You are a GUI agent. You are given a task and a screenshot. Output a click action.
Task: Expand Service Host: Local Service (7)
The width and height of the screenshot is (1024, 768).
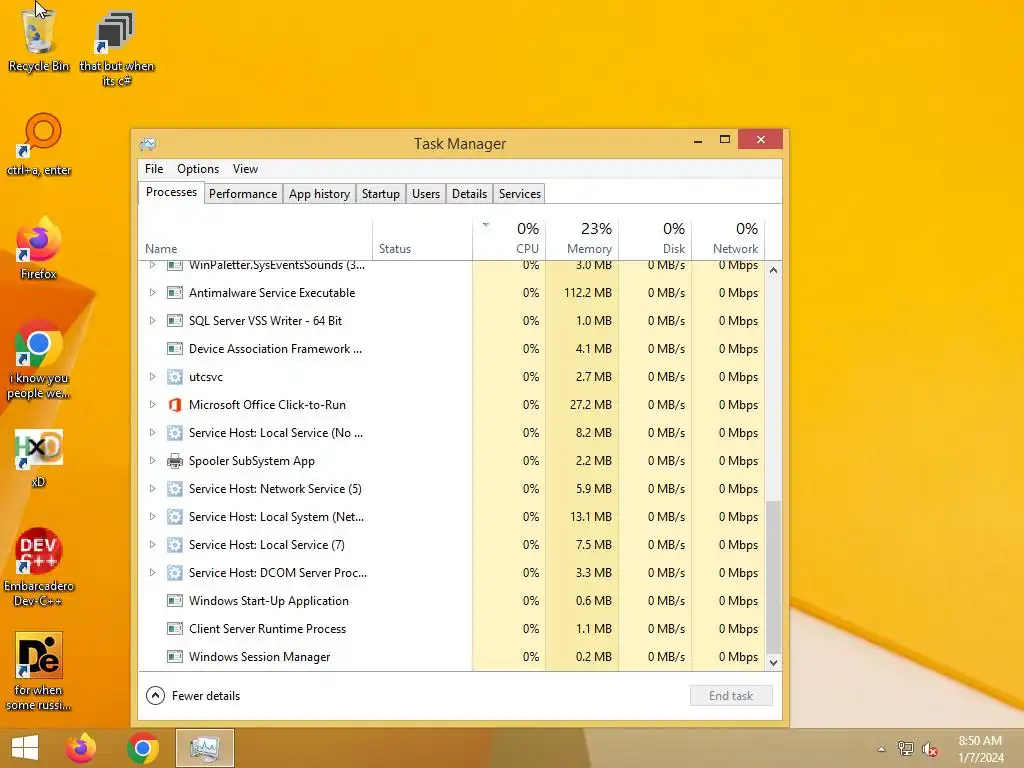(x=152, y=545)
